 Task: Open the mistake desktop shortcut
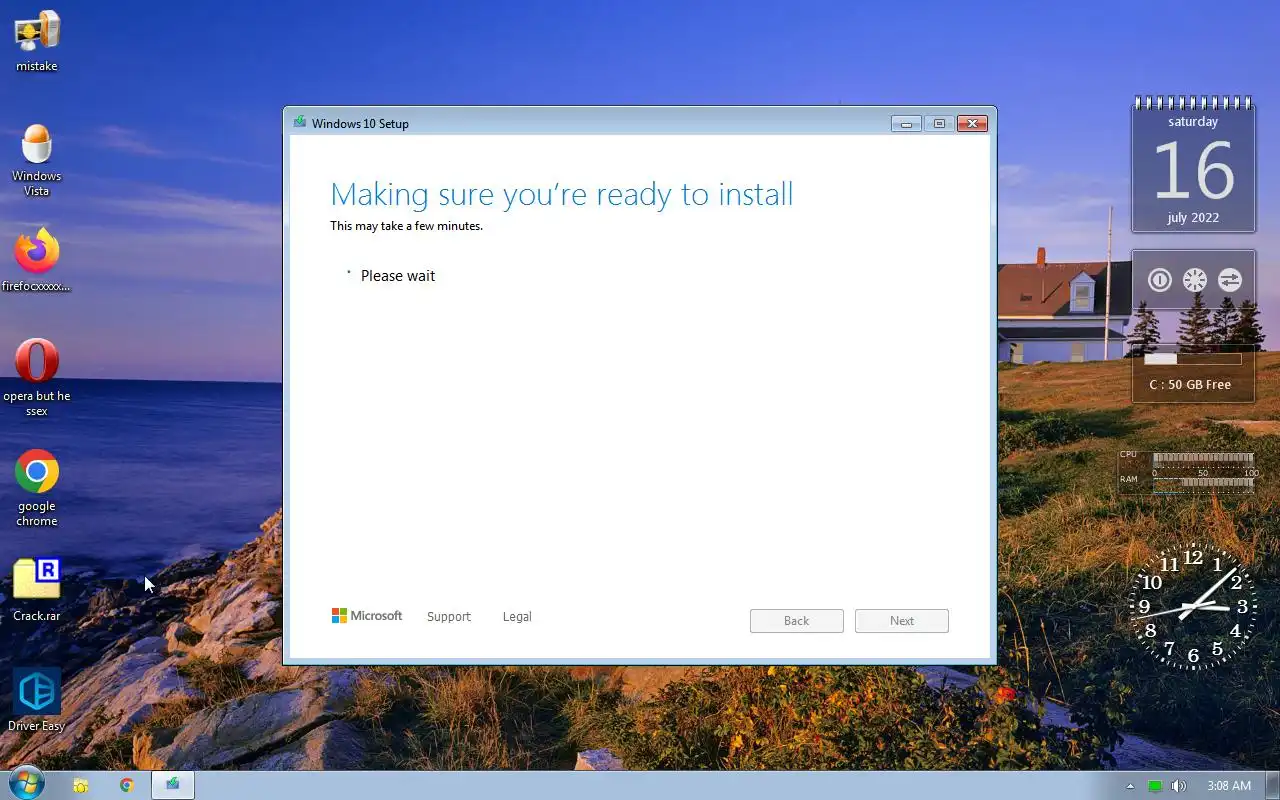tap(37, 41)
